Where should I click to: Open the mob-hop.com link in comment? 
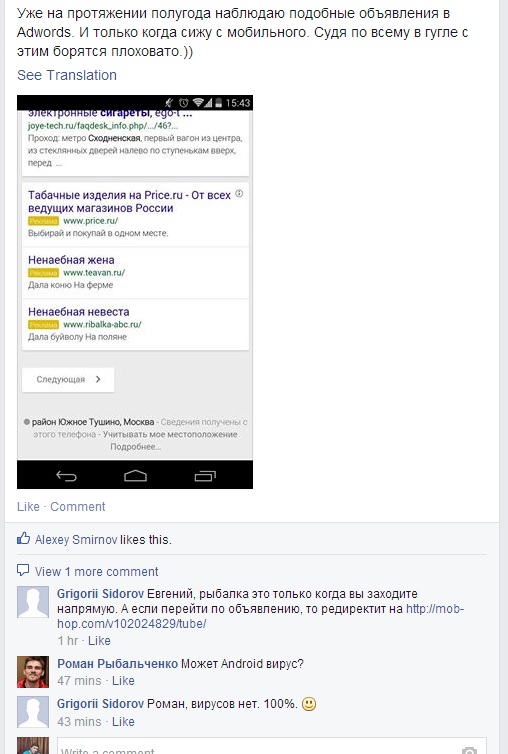coord(260,616)
